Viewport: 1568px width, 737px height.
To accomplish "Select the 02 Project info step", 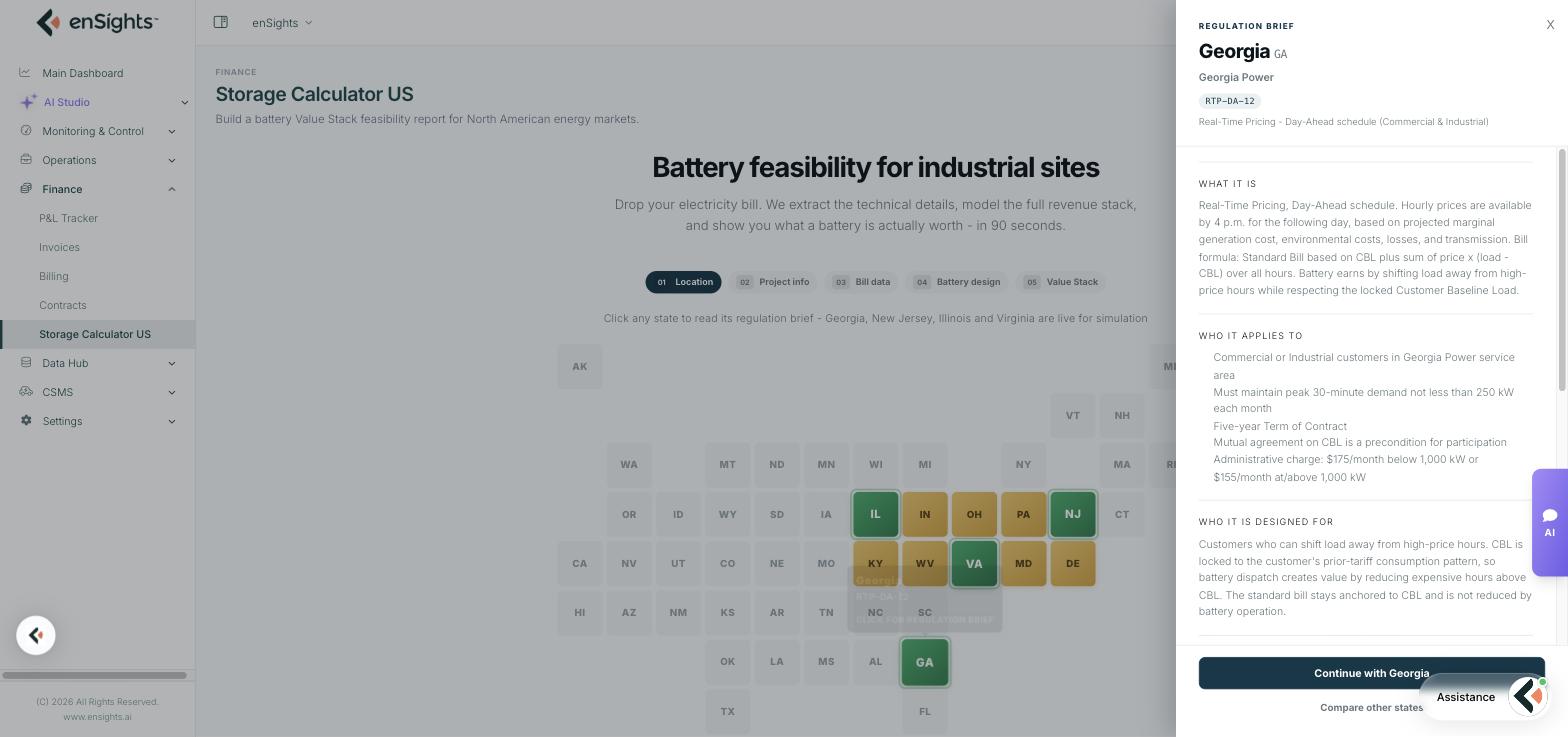I will click(x=773, y=282).
